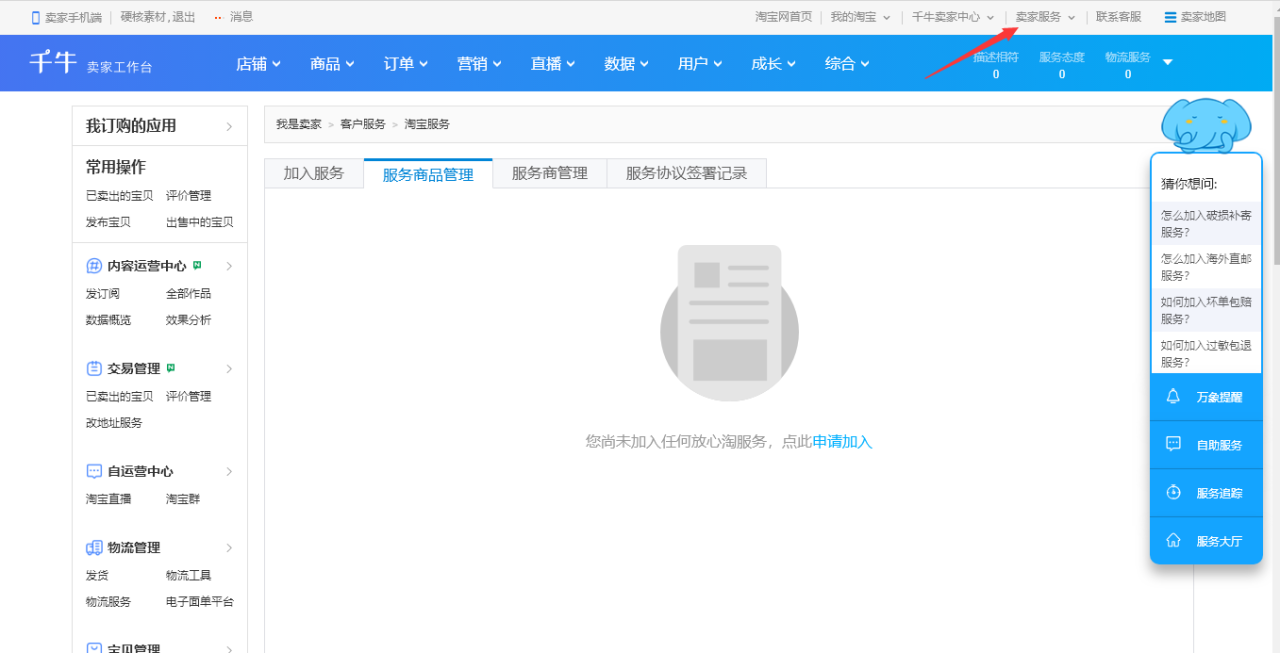1280x653 pixels.
Task: Switch to the 服务商管理 tab
Action: coord(550,173)
